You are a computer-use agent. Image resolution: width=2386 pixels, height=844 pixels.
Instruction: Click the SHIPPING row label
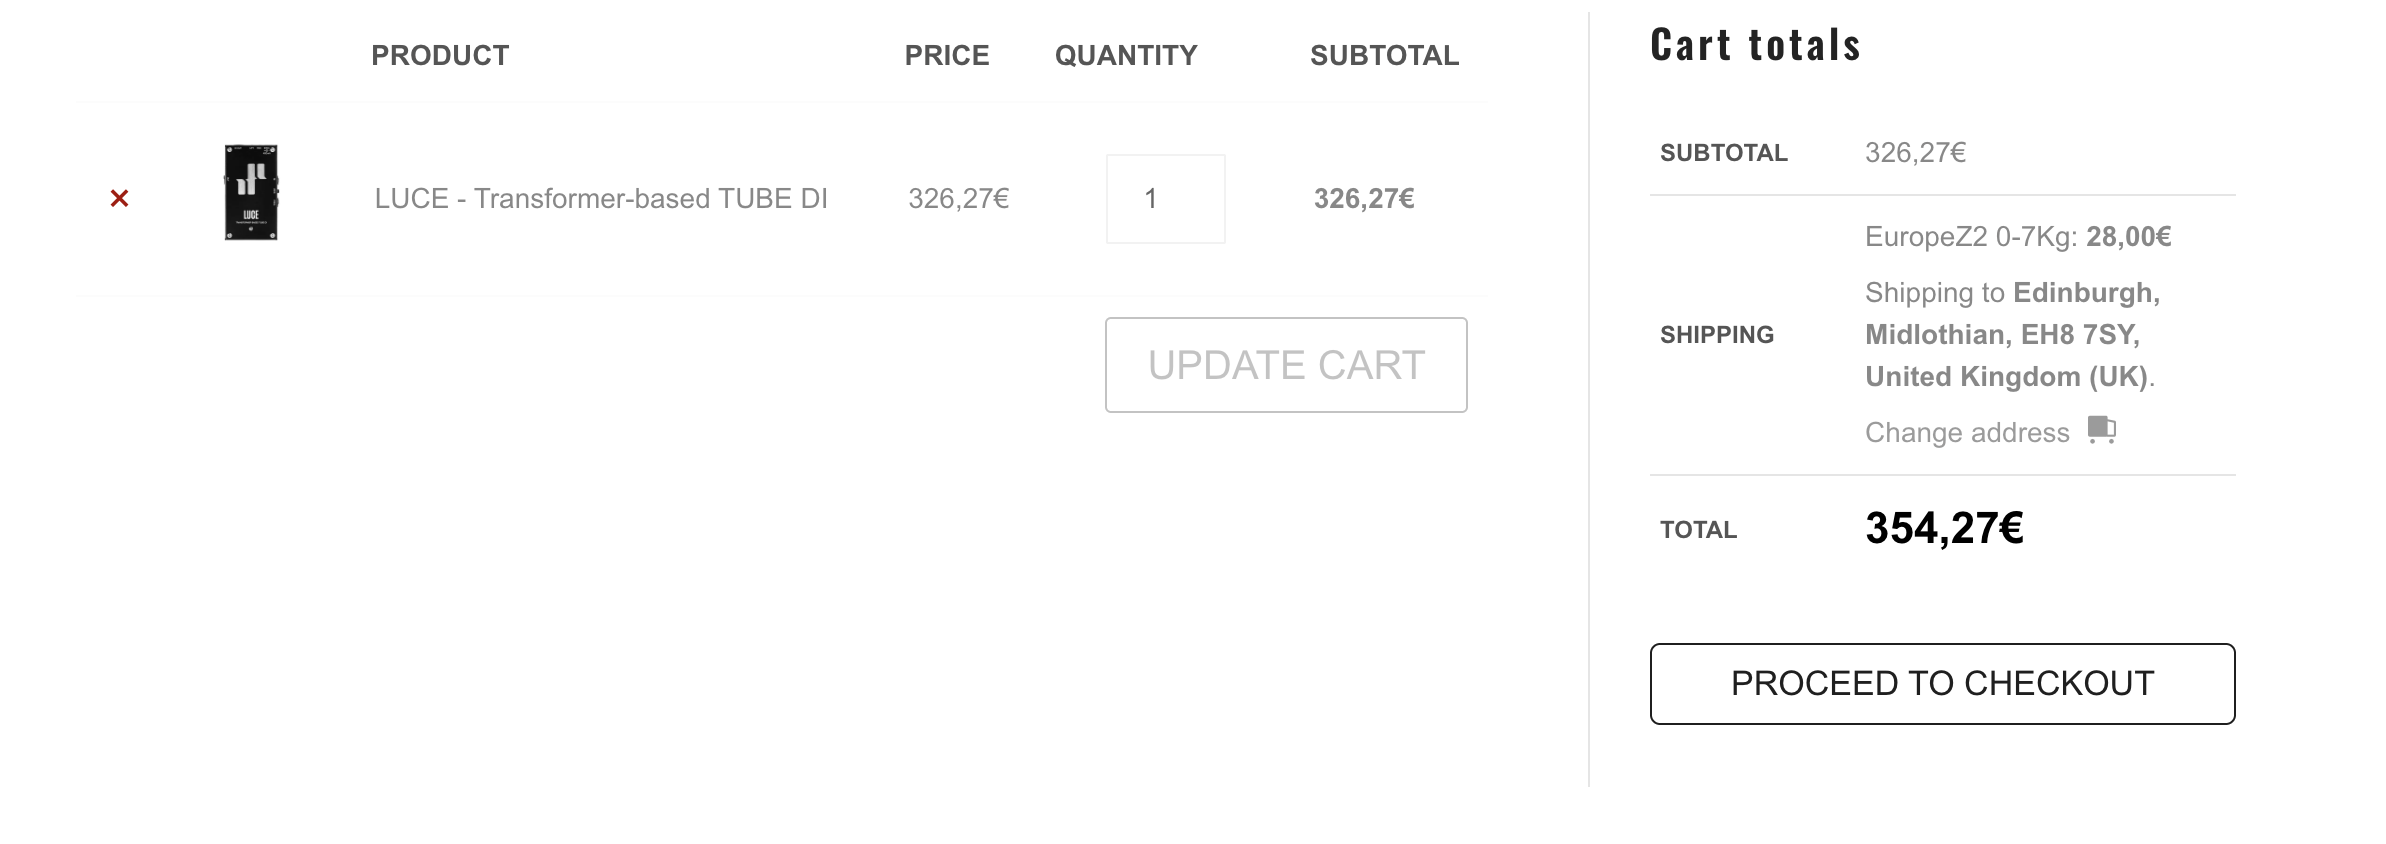click(x=1716, y=335)
